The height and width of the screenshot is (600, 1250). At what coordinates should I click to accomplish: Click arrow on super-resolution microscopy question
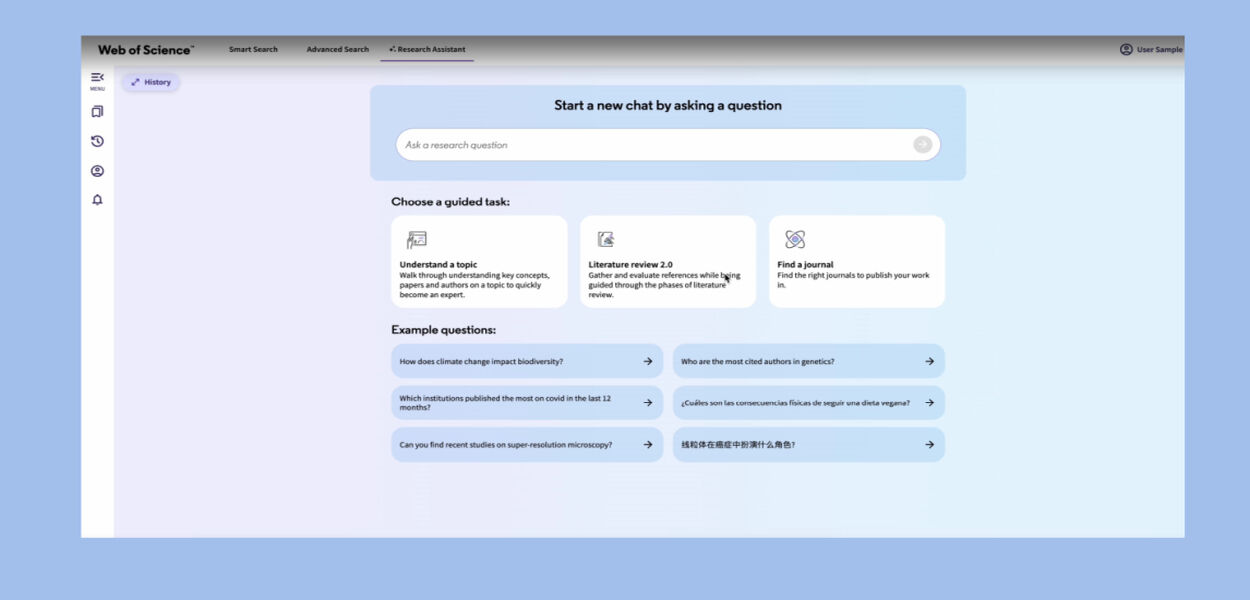tap(648, 445)
